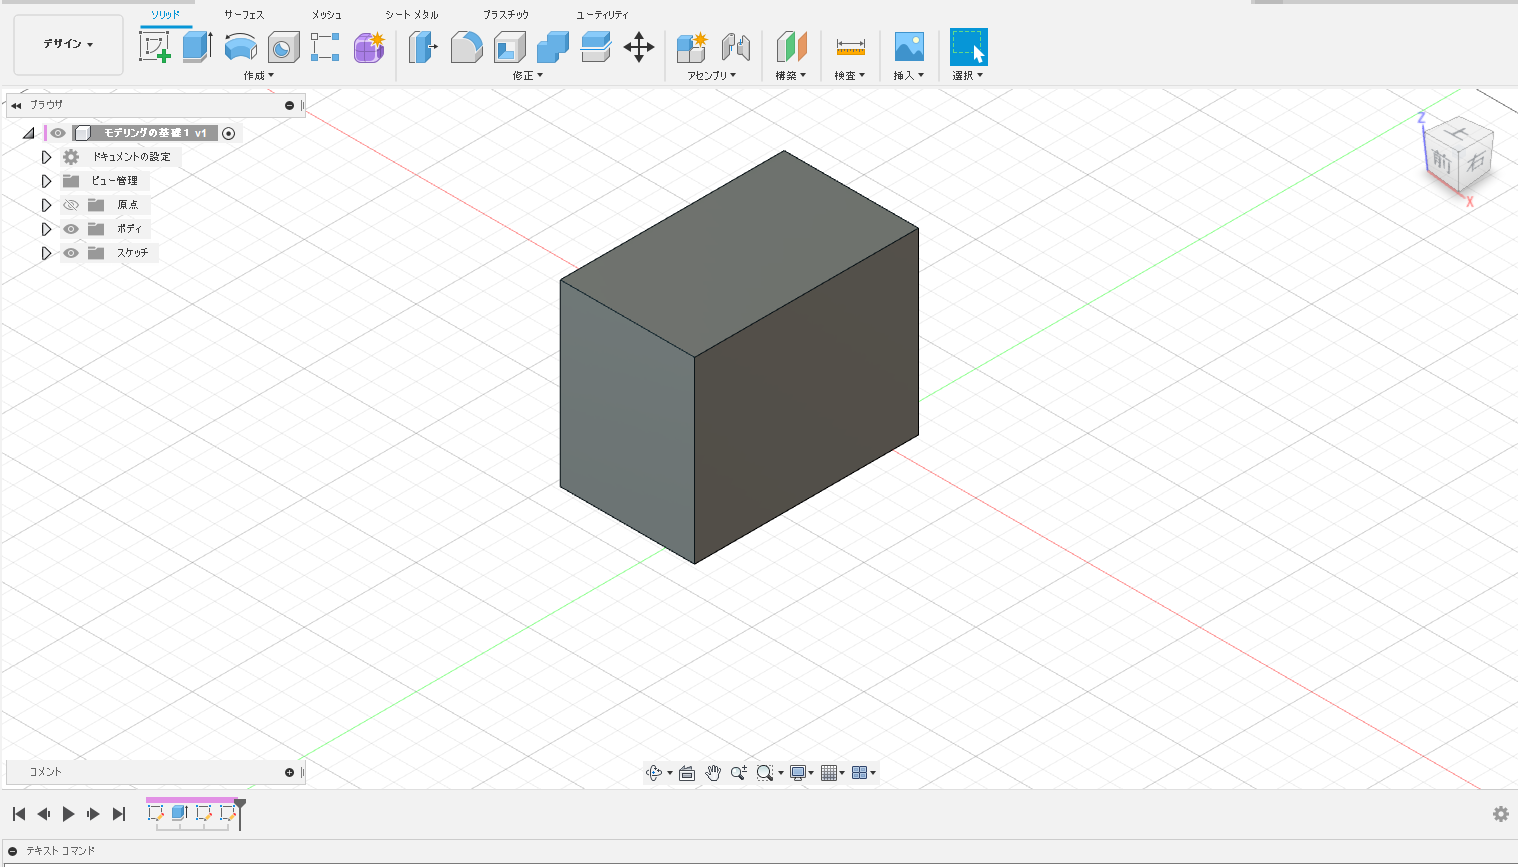Select the Measure tool

coord(850,46)
